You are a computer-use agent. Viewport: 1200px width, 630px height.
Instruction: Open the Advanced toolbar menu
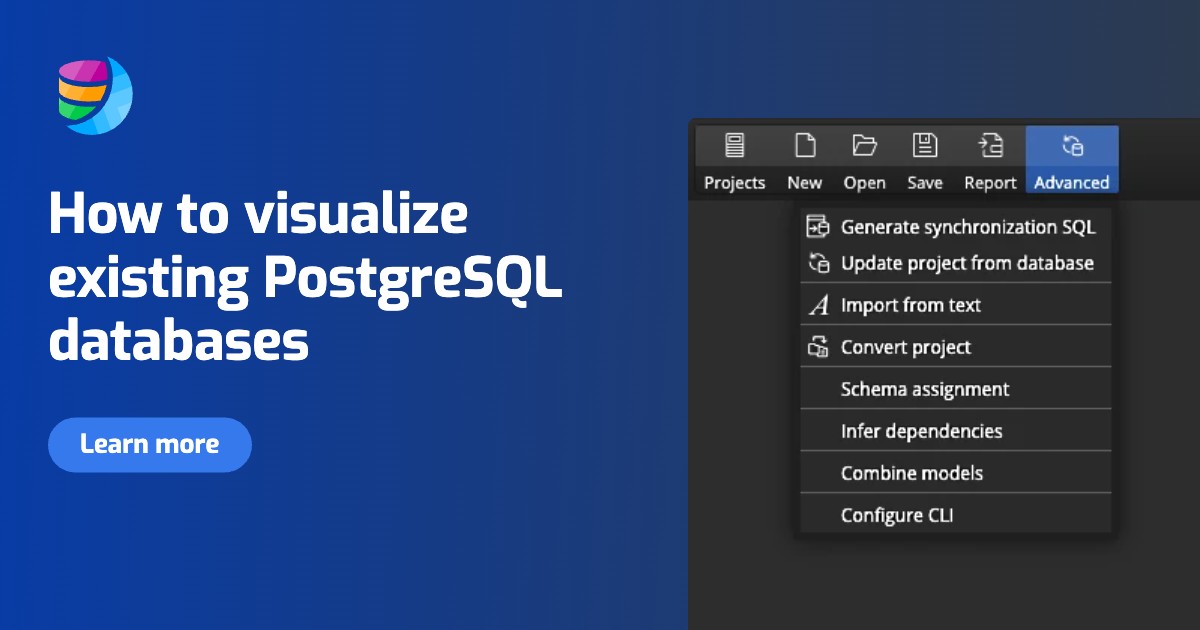pyautogui.click(x=1072, y=160)
